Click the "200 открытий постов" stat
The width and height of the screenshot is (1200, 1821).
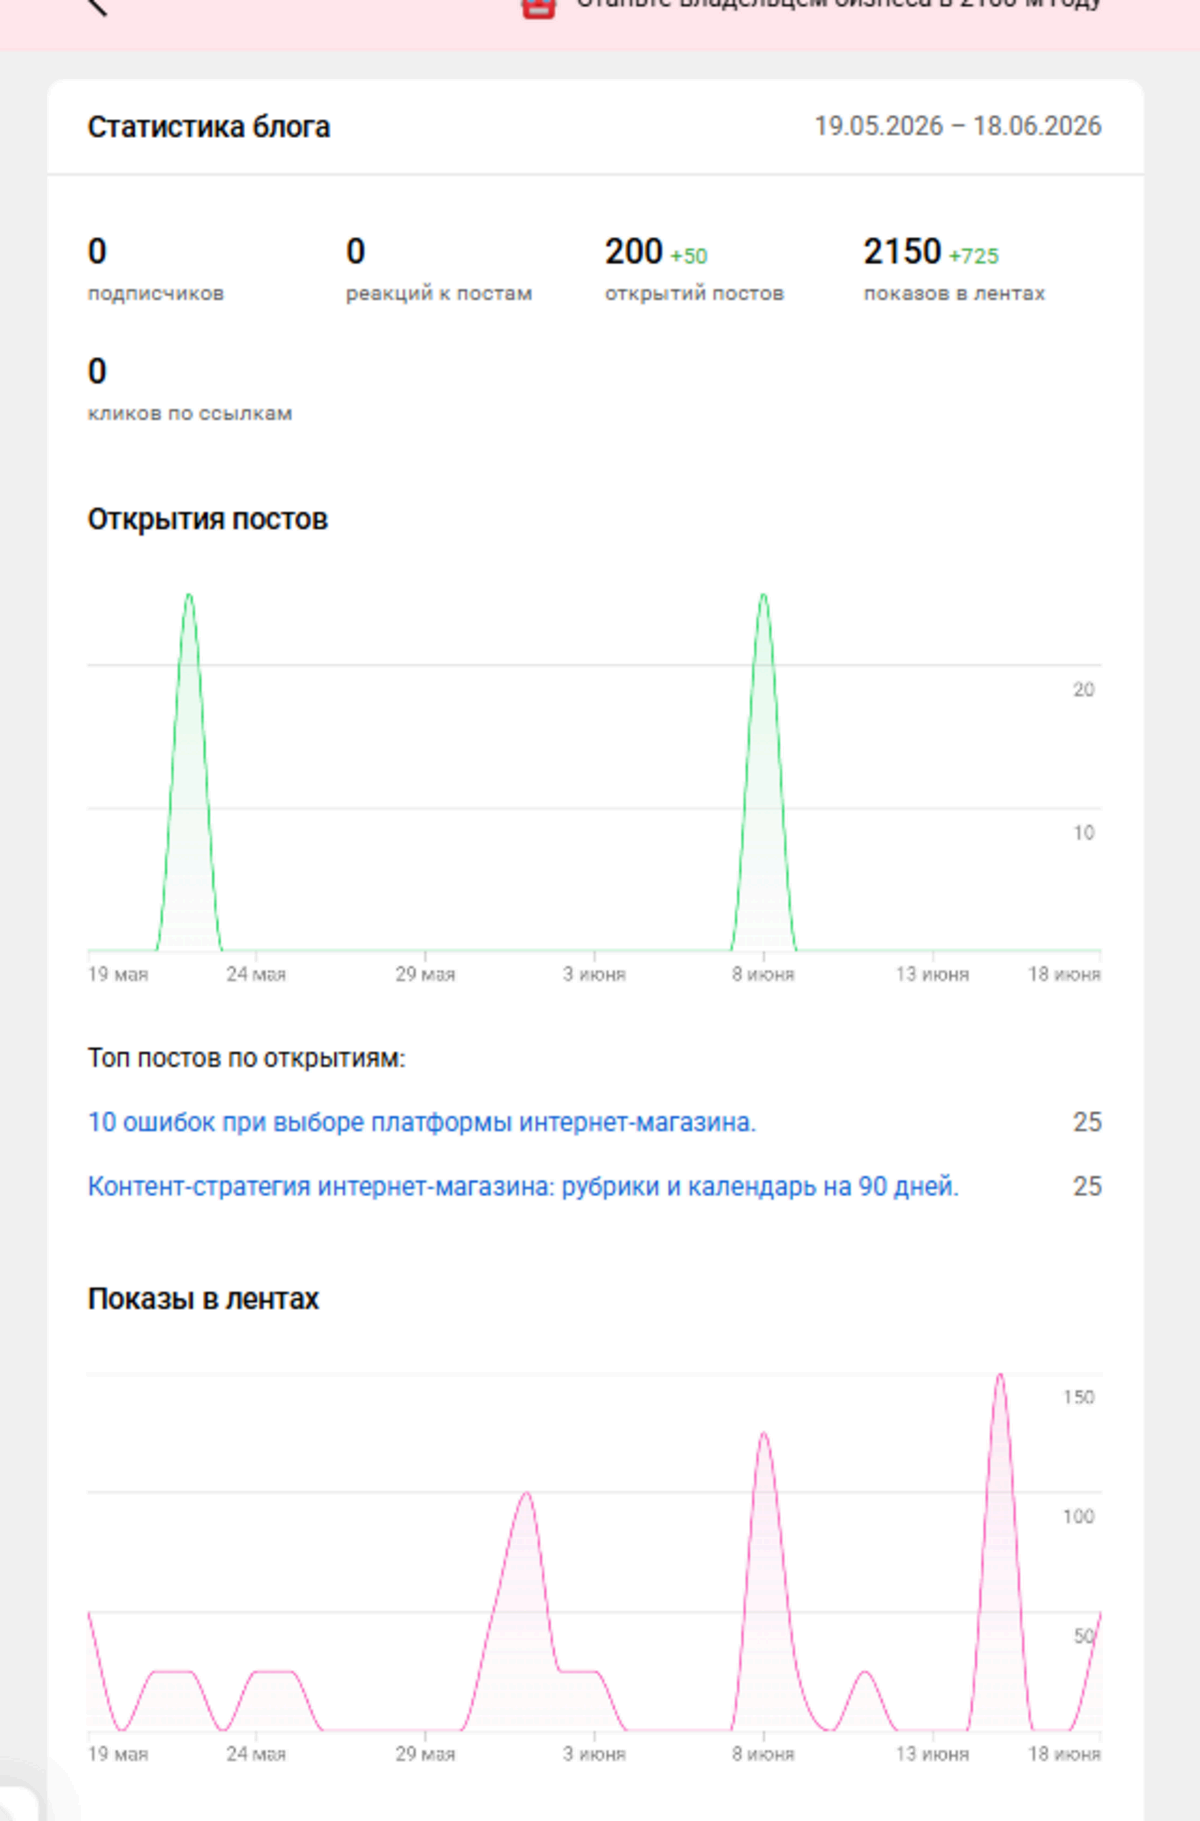pyautogui.click(x=695, y=268)
